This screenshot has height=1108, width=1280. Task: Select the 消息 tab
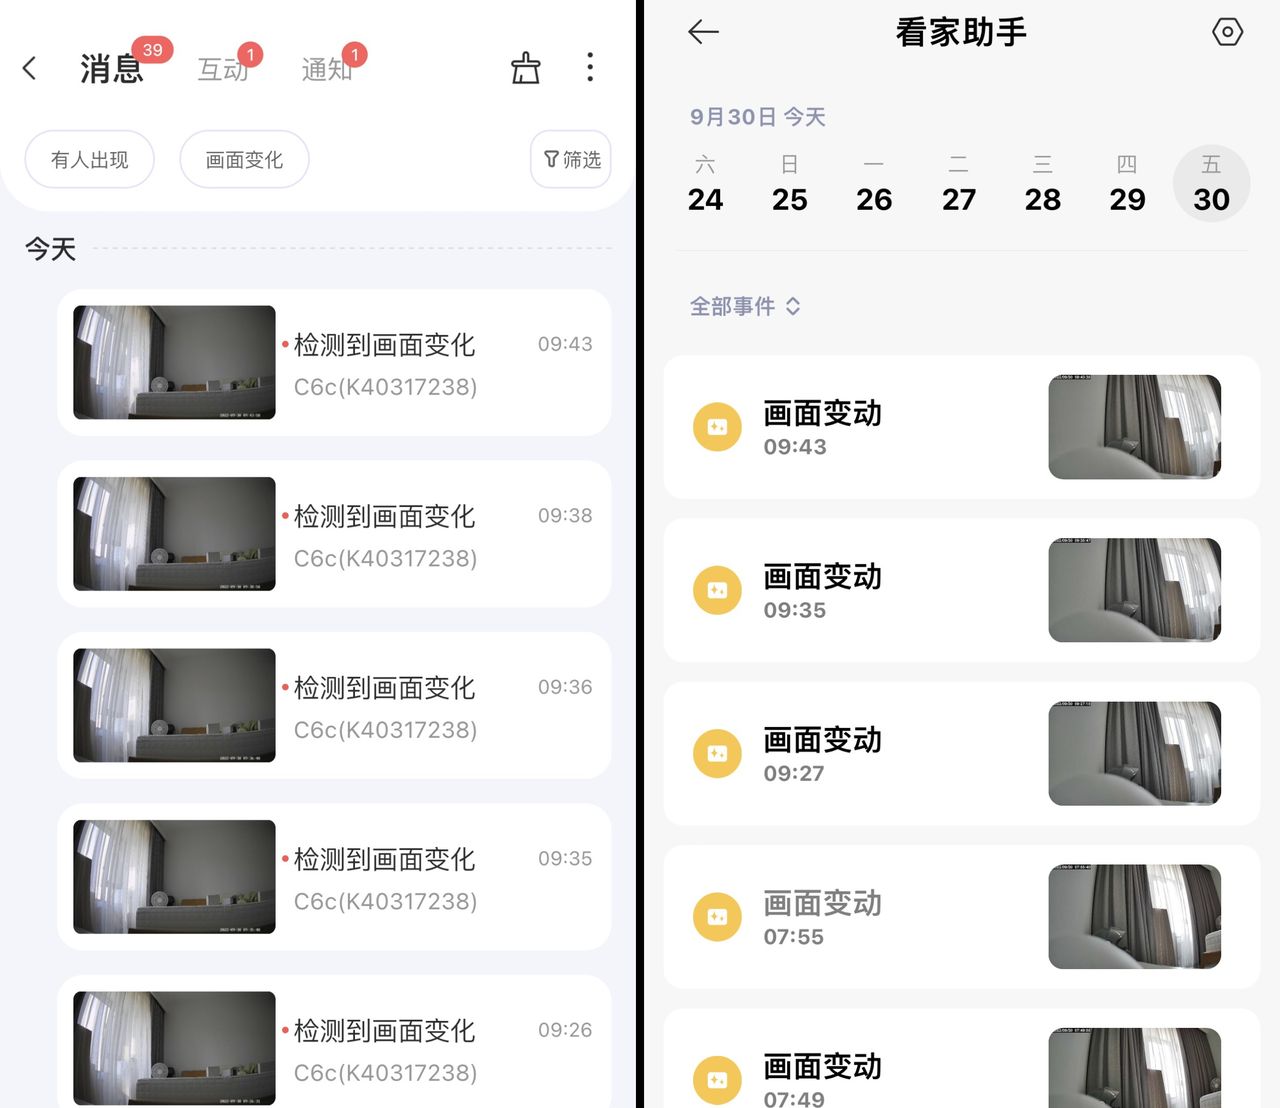click(x=111, y=69)
